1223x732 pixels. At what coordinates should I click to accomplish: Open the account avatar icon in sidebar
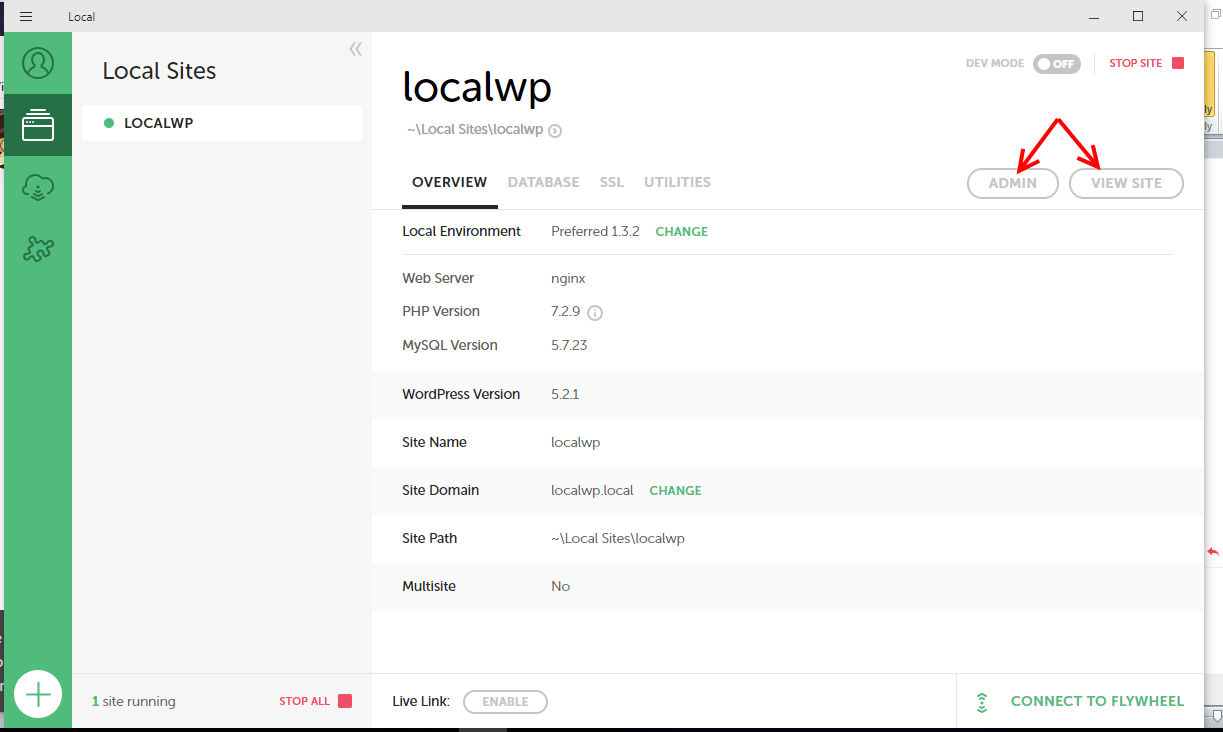tap(38, 63)
